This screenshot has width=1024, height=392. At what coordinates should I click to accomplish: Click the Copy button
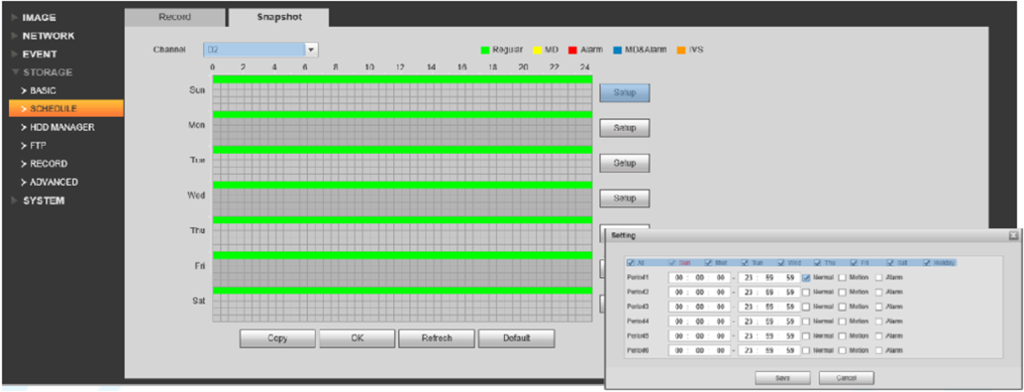278,338
